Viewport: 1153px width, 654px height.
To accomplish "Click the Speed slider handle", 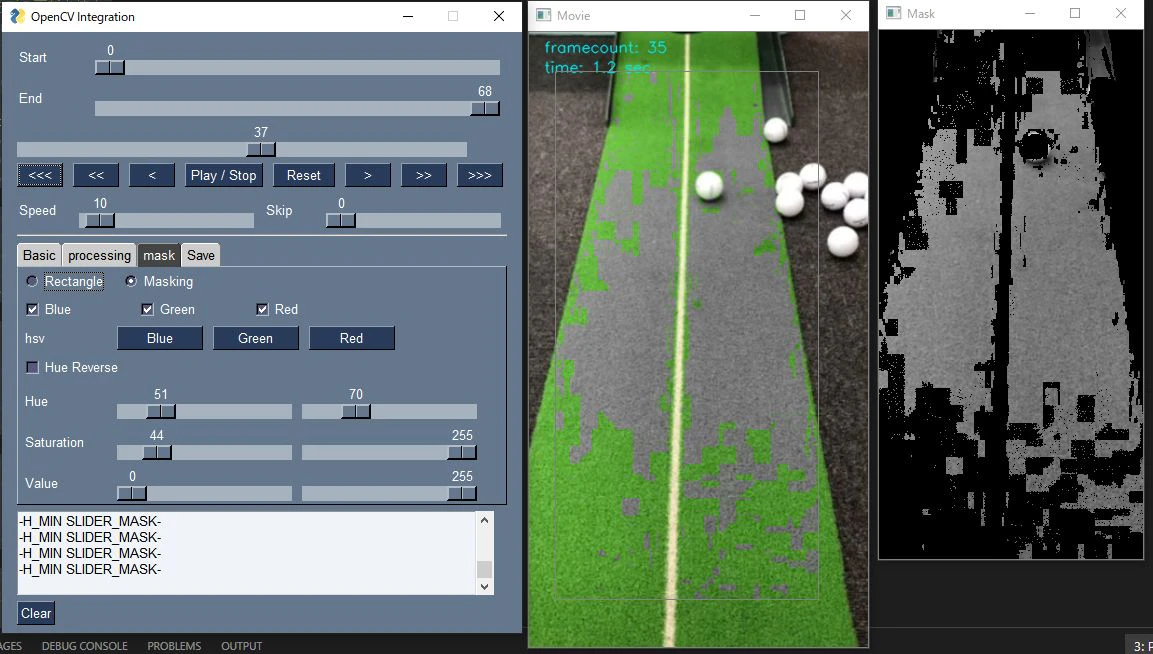I will pyautogui.click(x=101, y=220).
